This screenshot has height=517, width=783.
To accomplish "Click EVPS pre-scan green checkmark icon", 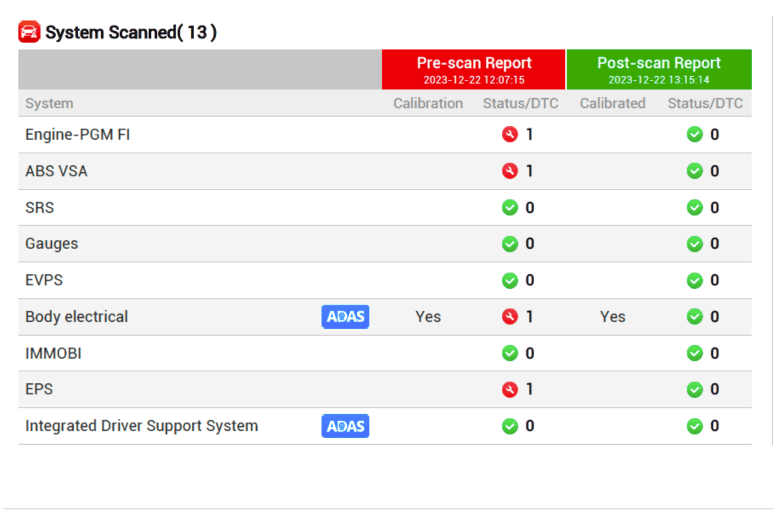I will 510,280.
